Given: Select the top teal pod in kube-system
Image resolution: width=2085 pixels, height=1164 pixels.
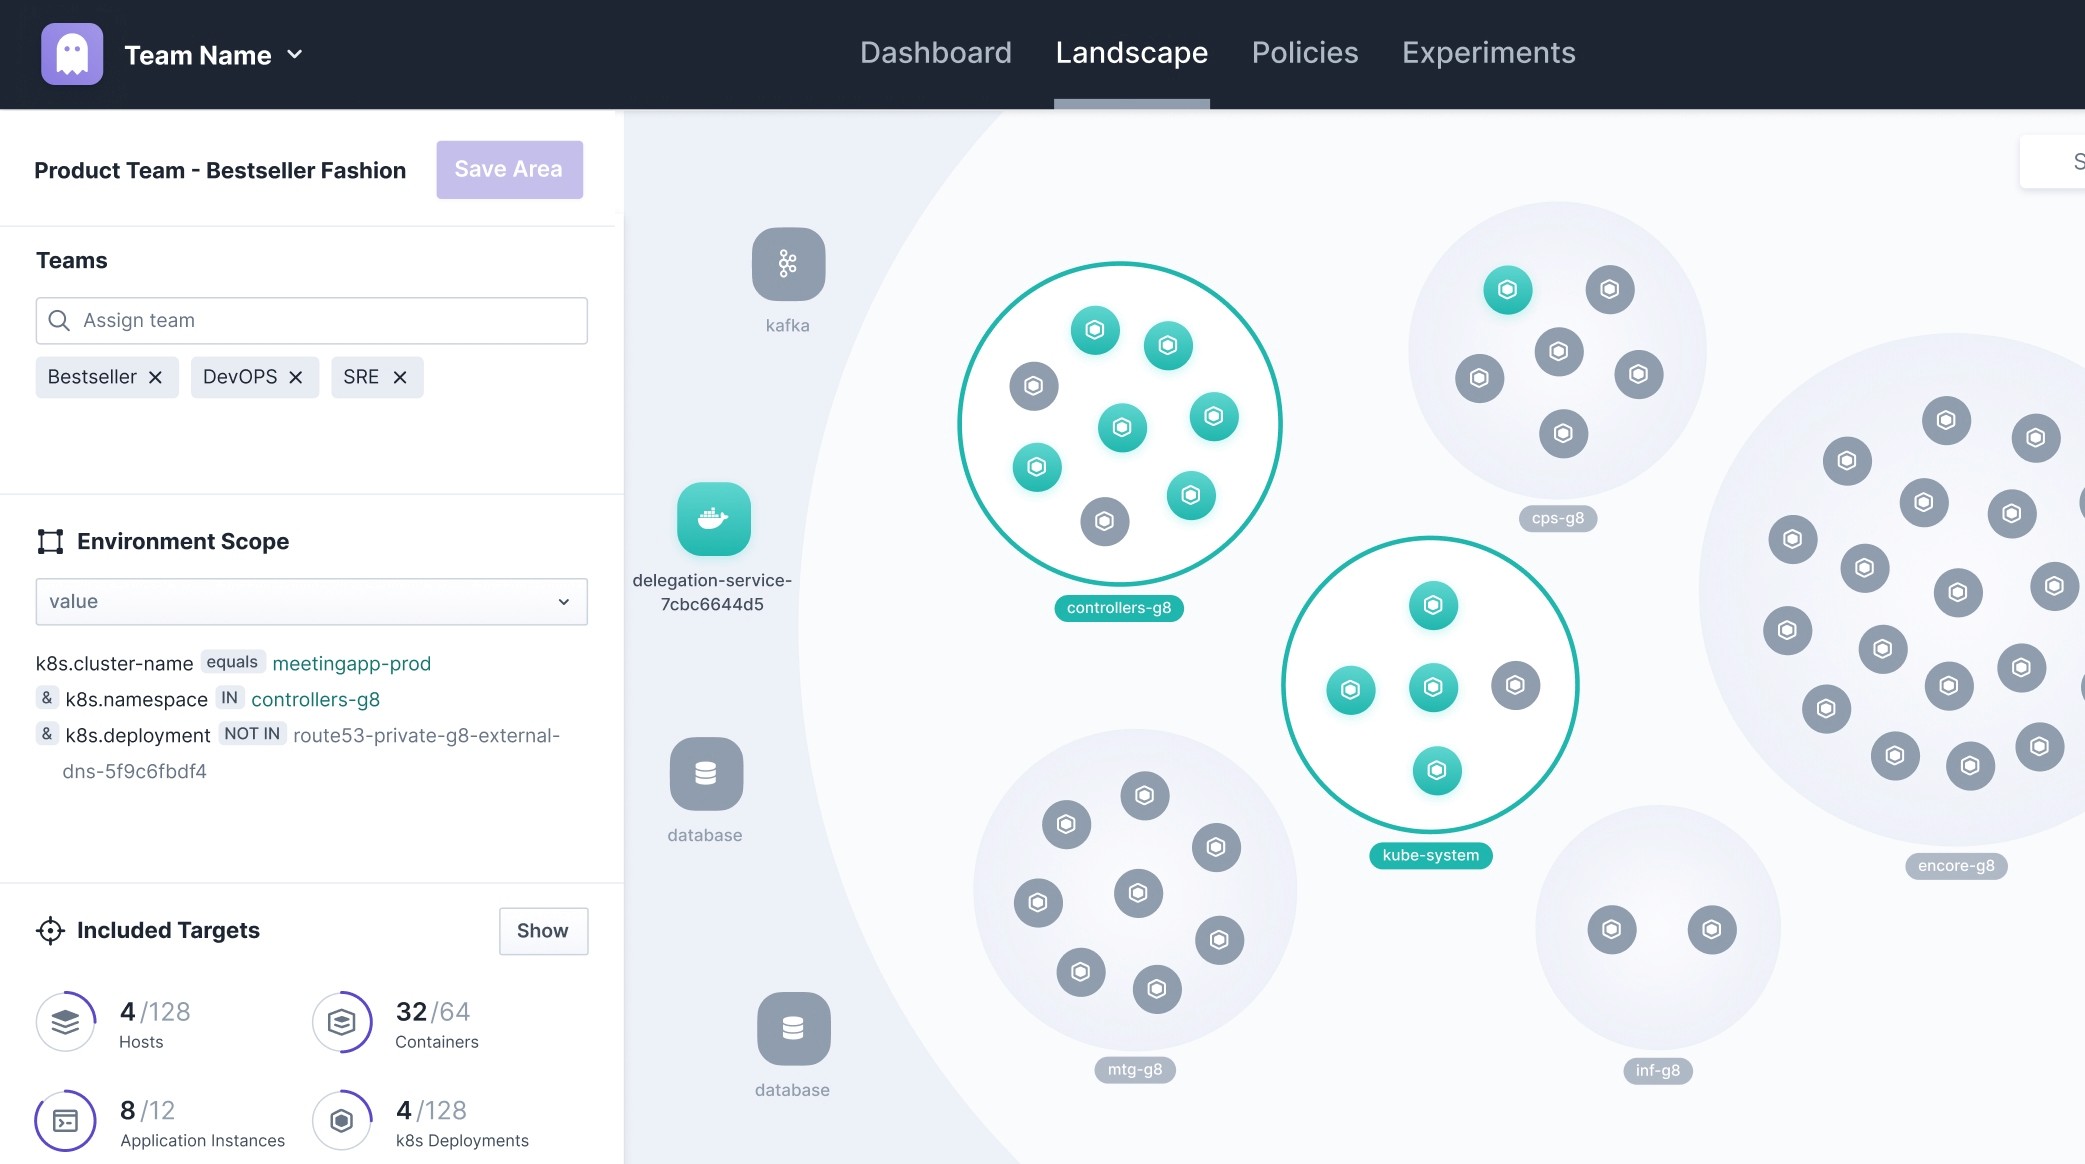Looking at the screenshot, I should point(1433,605).
